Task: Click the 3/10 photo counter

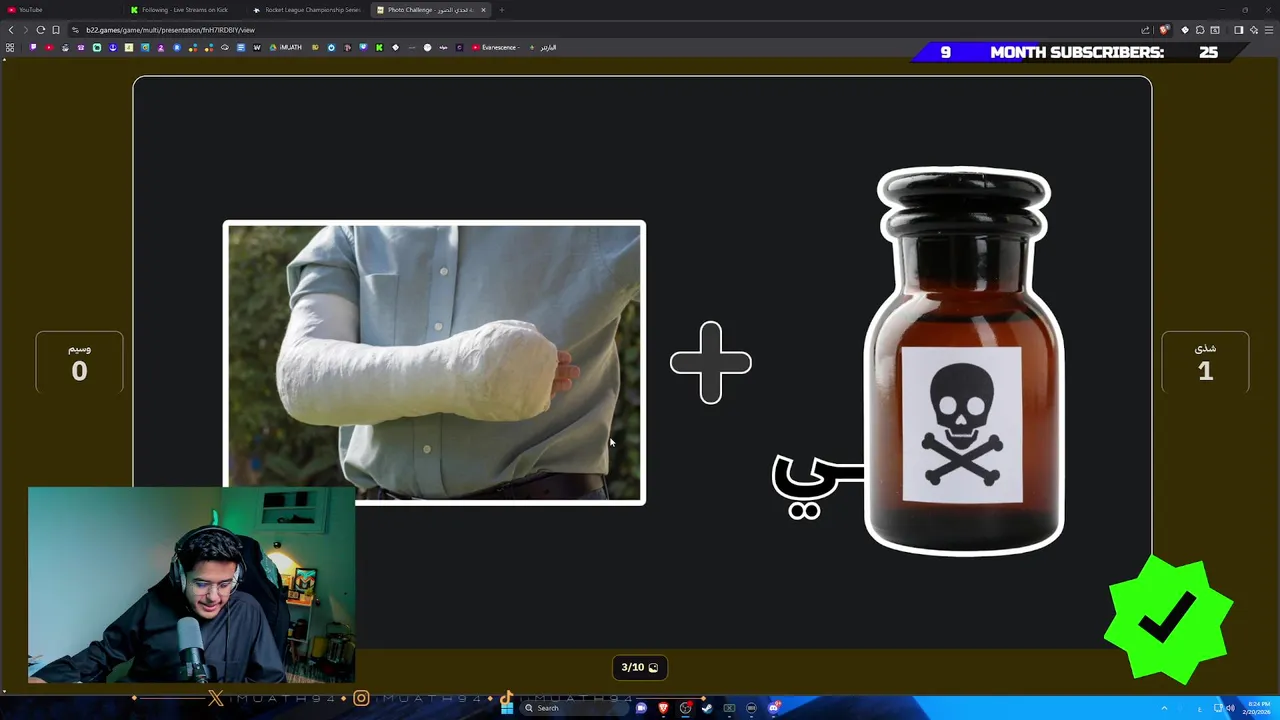Action: [640, 667]
